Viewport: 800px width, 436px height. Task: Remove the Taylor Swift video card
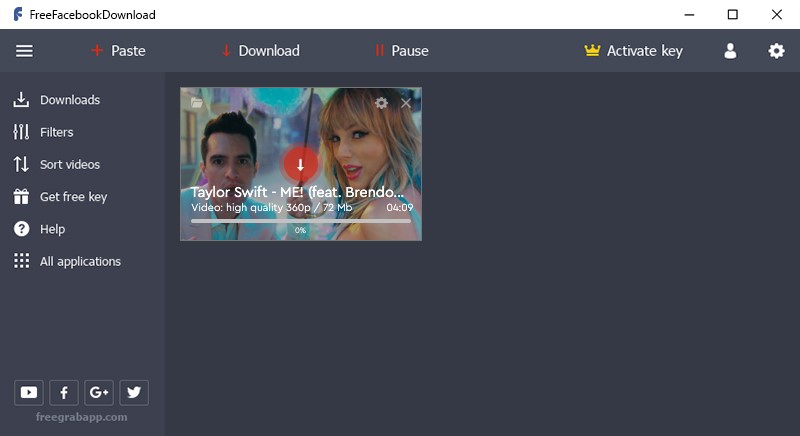406,104
